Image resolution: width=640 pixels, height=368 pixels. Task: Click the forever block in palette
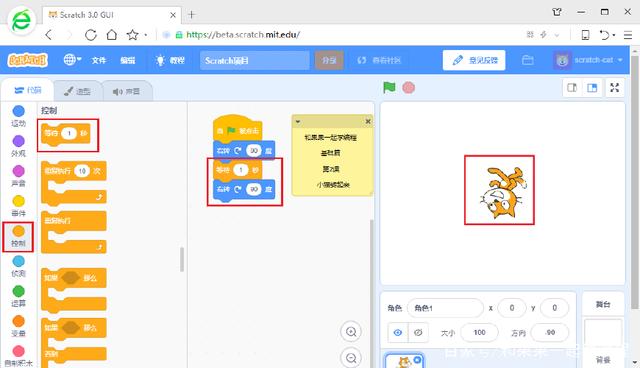coord(73,233)
